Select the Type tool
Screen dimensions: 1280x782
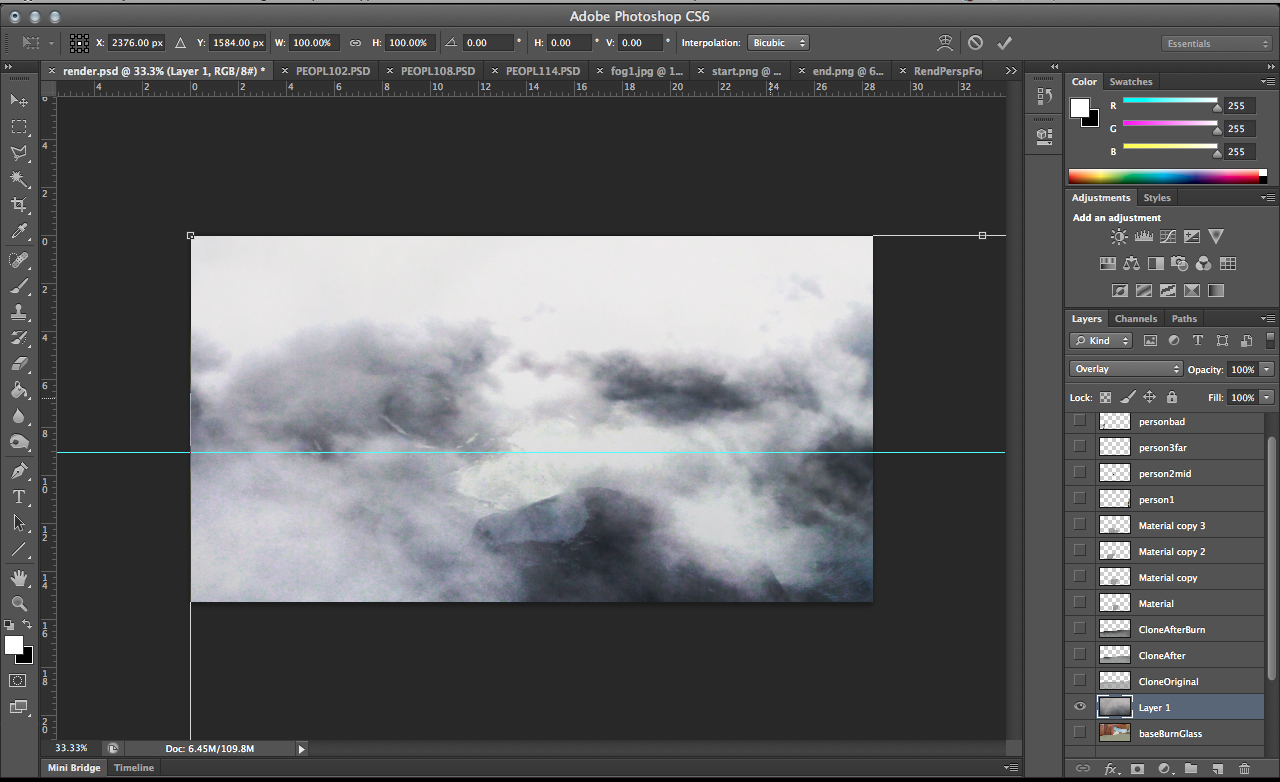[x=19, y=497]
